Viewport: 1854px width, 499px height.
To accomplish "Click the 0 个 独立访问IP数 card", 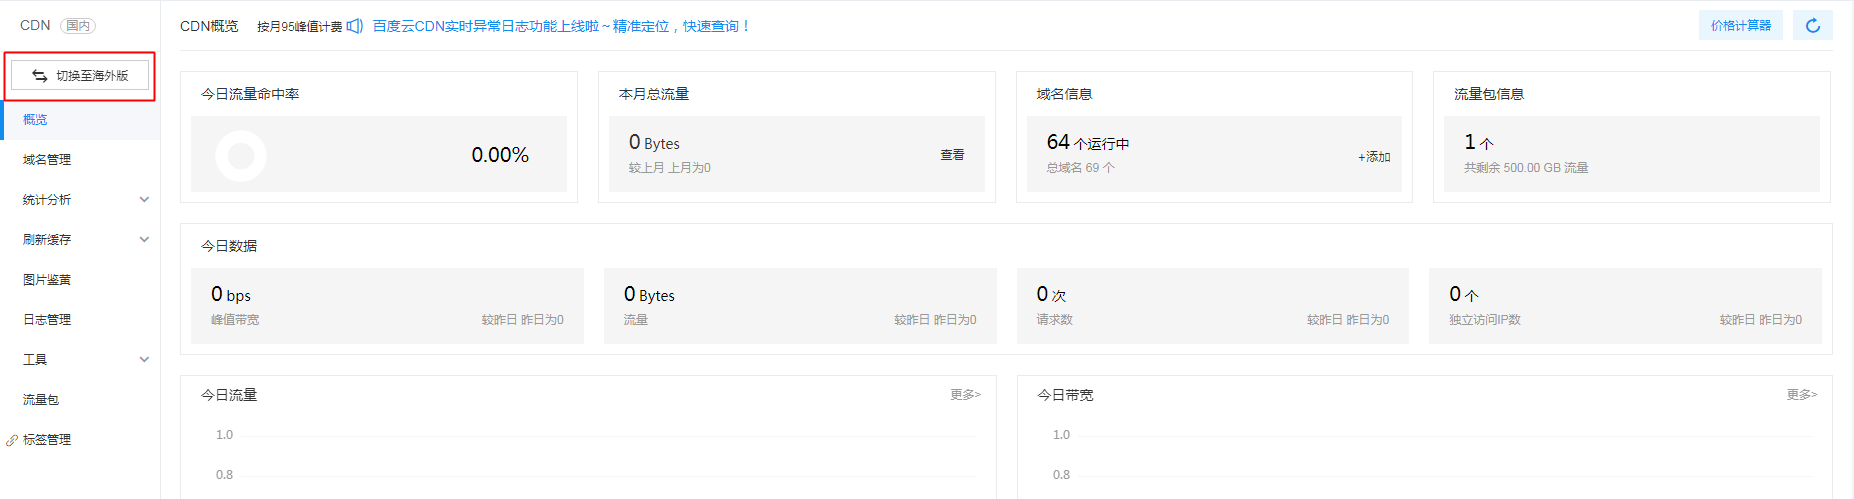I will [x=1625, y=306].
